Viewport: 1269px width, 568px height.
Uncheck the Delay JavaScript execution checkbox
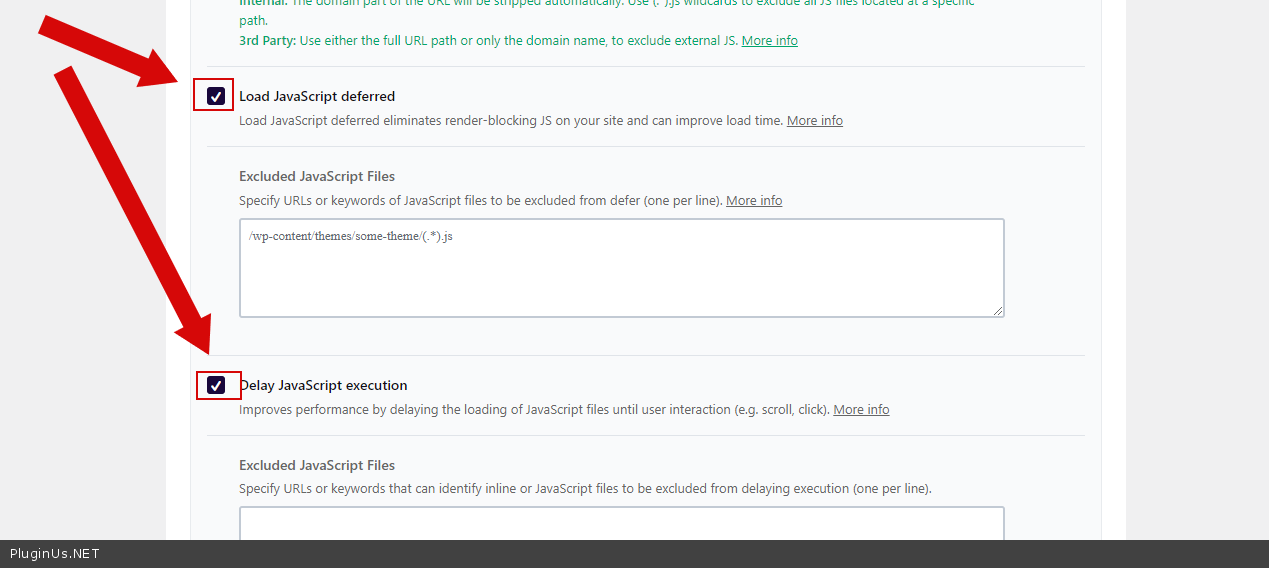pos(216,385)
